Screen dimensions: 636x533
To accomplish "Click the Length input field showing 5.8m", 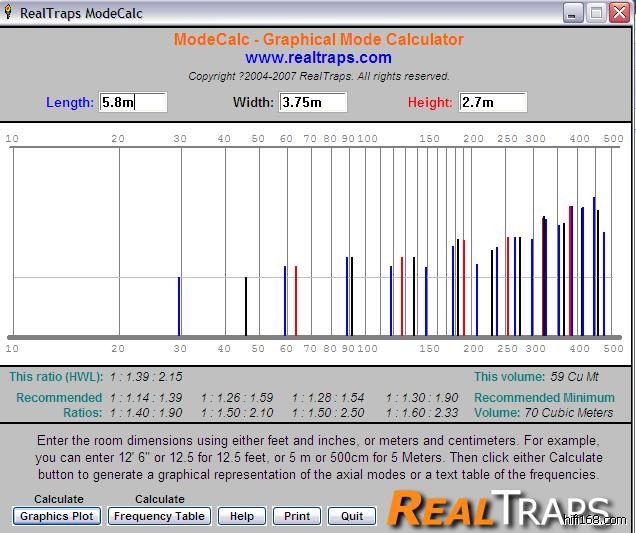I will (x=133, y=102).
